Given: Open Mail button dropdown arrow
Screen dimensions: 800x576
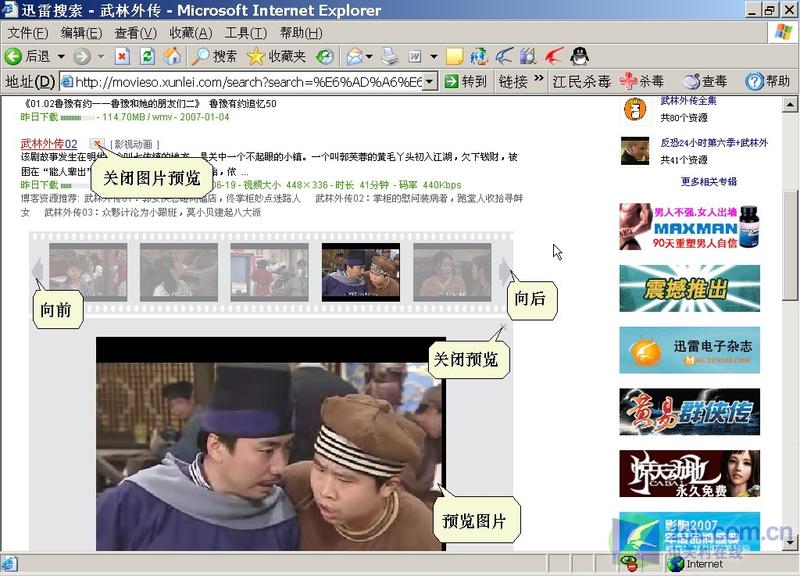Looking at the screenshot, I should point(369,56).
